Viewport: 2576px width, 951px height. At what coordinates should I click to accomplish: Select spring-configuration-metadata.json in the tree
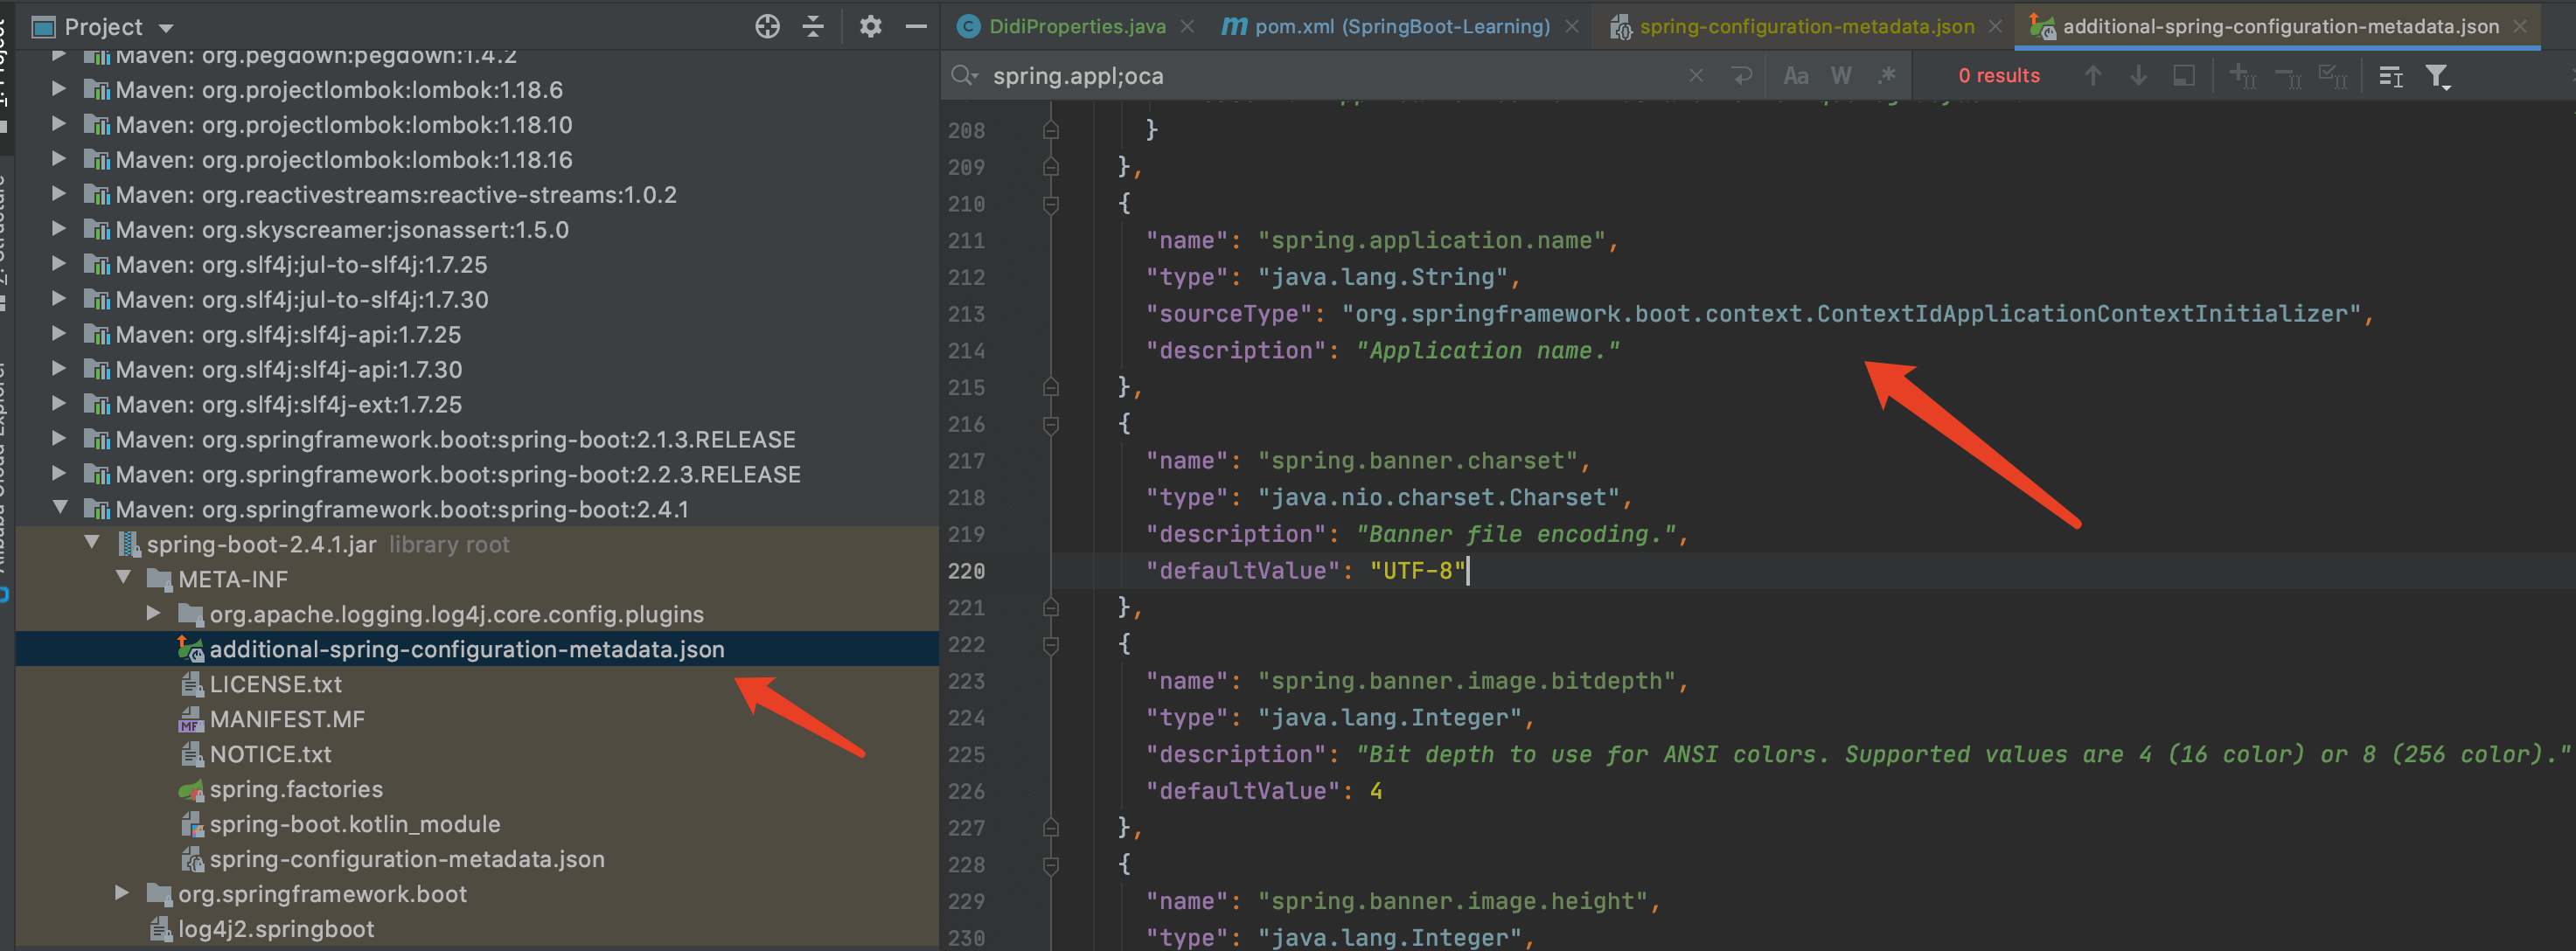(406, 859)
